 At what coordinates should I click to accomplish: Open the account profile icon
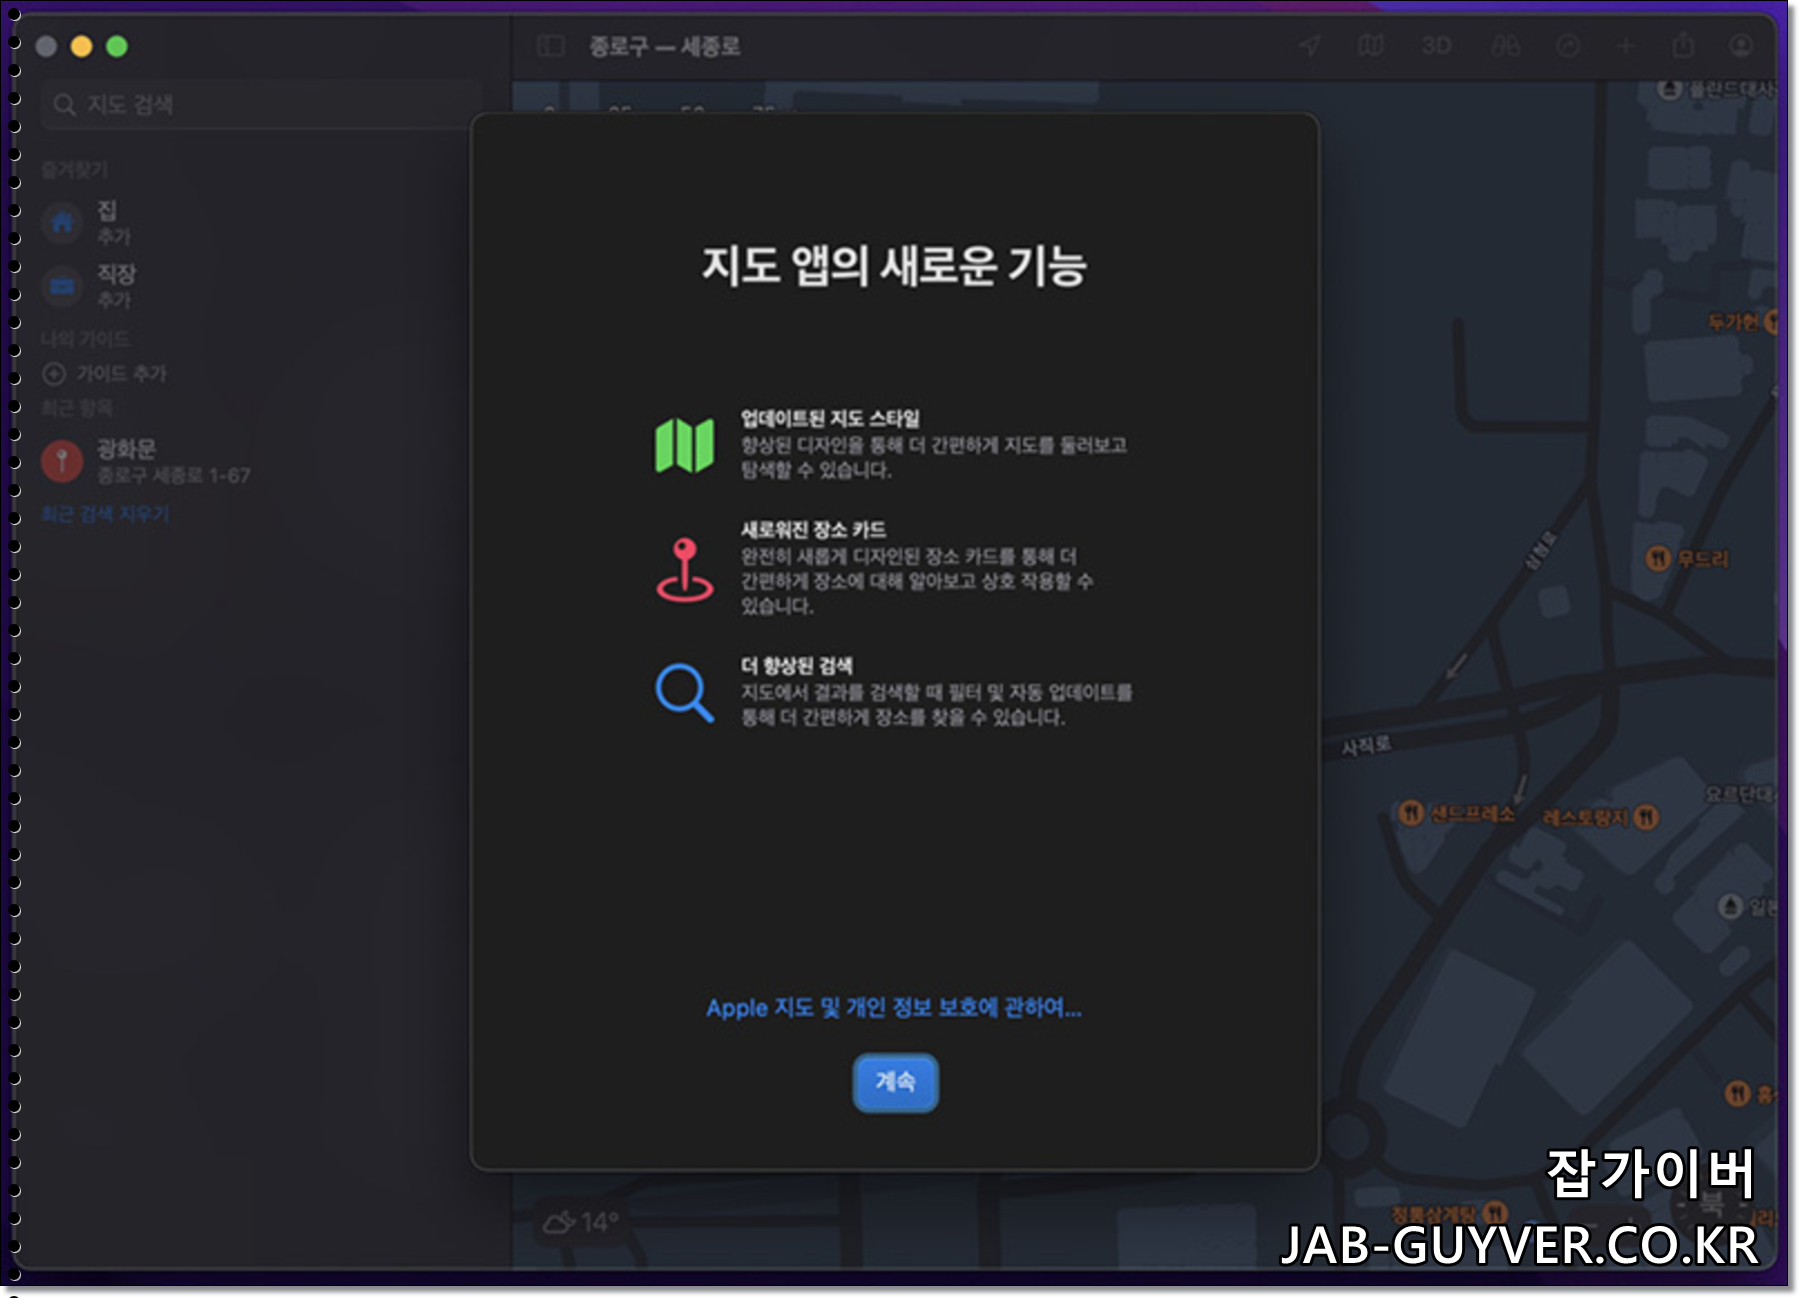1742,47
